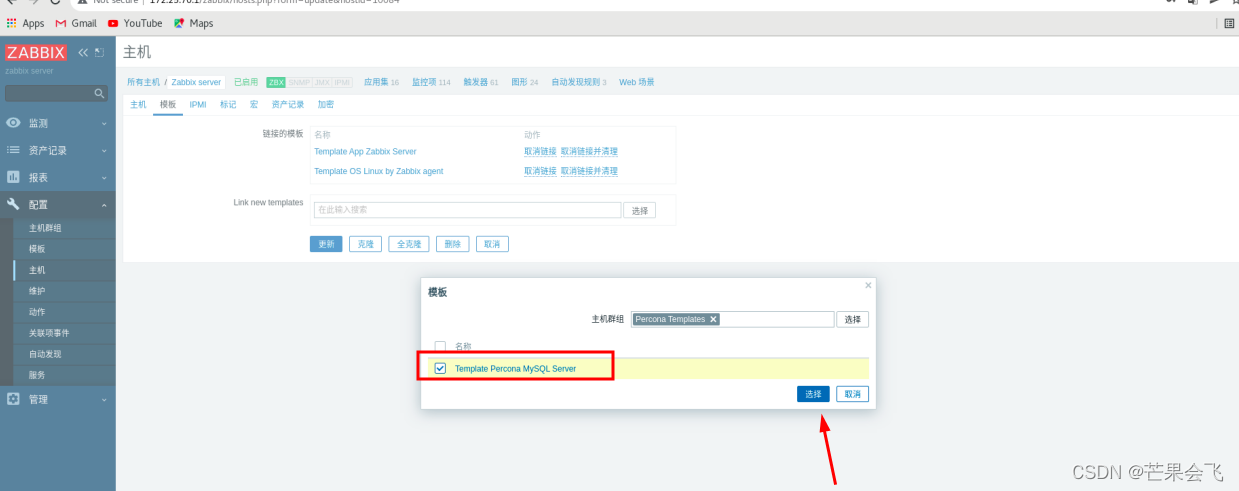Click the ZBX availability badge
Viewport: 1239px width, 491px height.
276,82
